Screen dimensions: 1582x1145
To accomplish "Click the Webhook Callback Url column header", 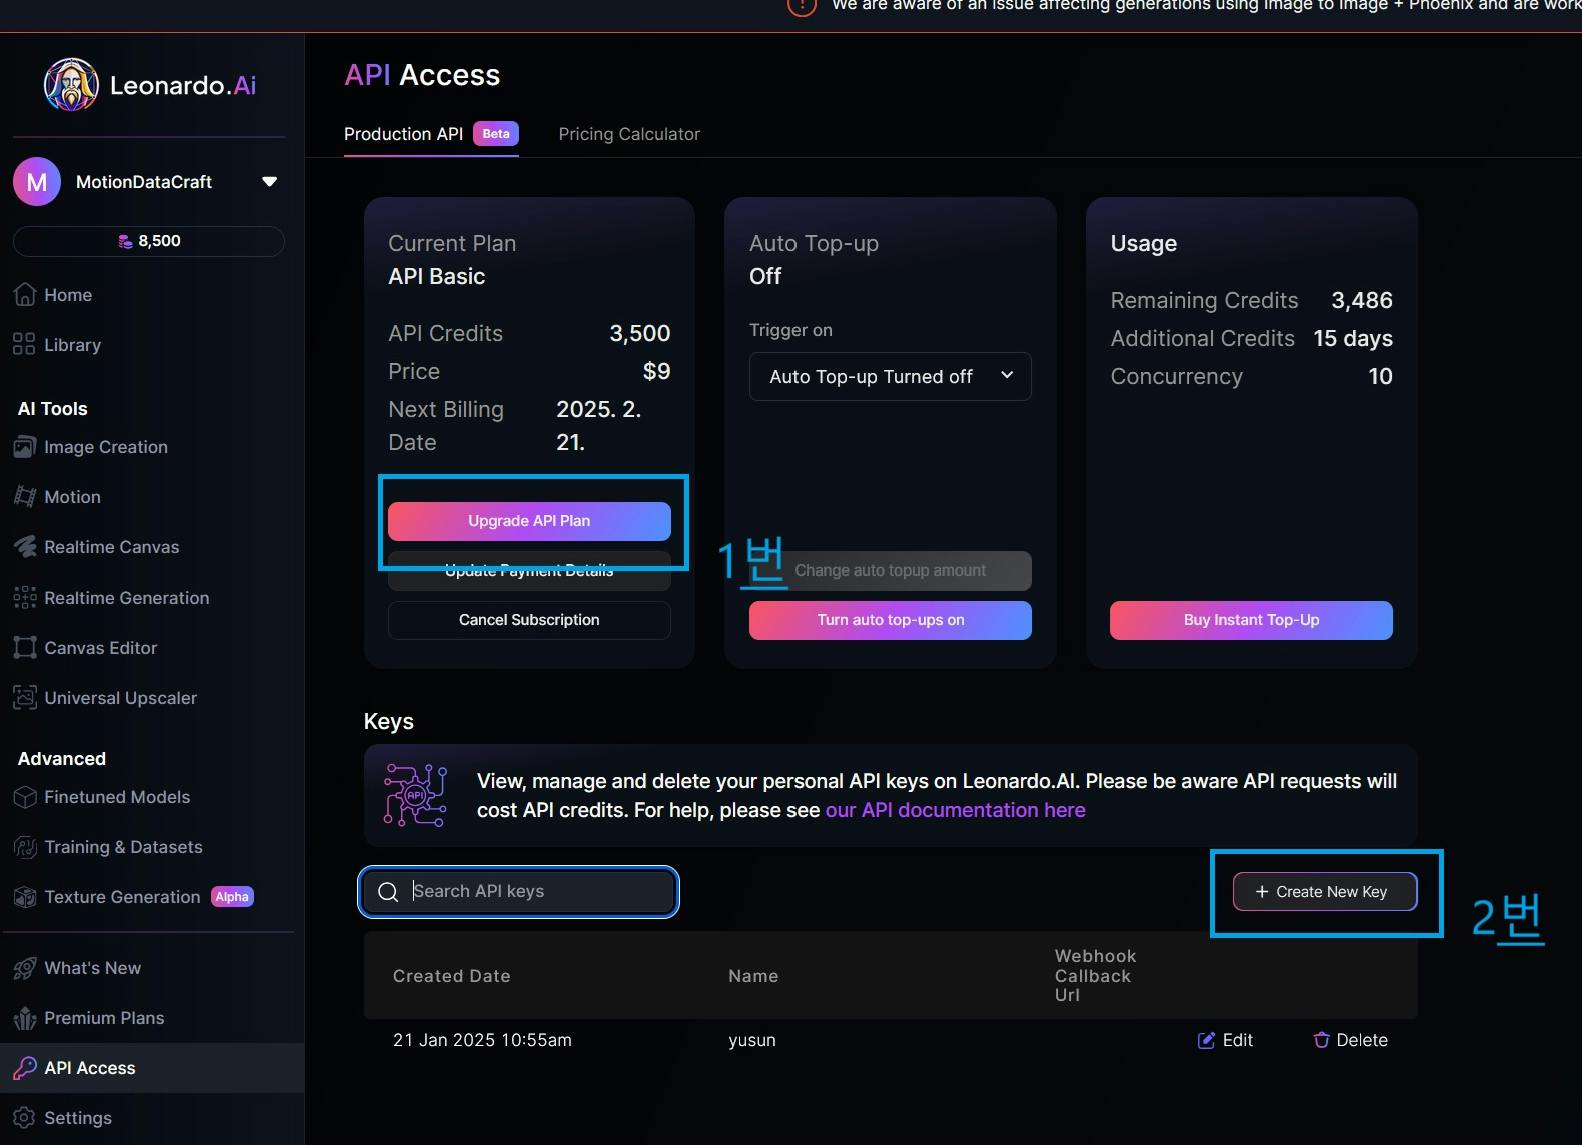I will pos(1095,975).
